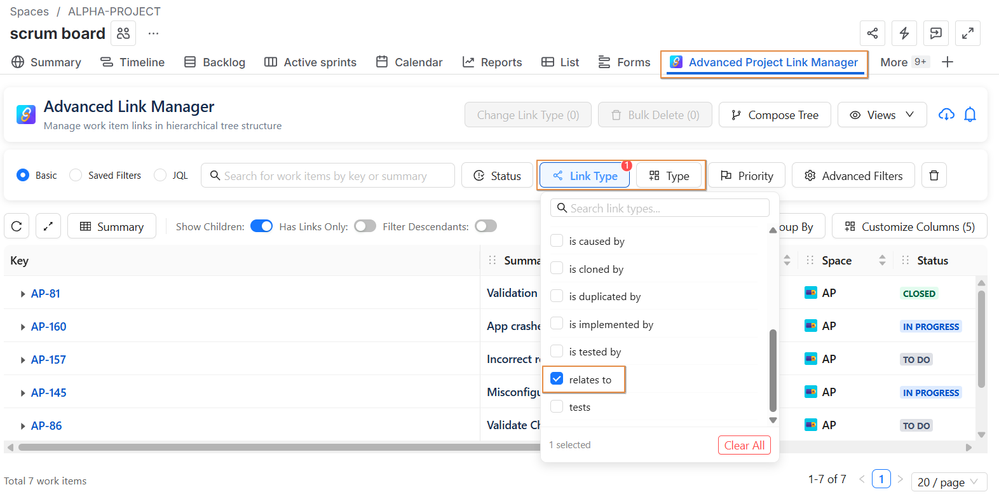Expand the AP-157 row
The image size is (999, 503).
(23, 360)
